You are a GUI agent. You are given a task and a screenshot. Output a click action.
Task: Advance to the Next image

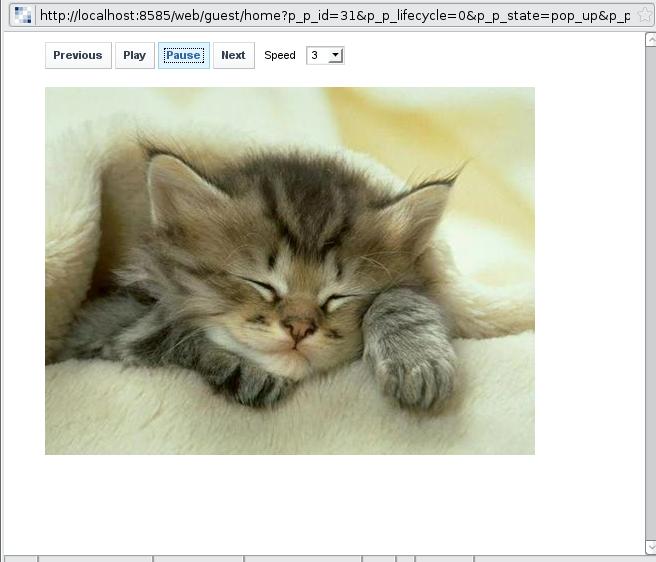click(x=233, y=56)
